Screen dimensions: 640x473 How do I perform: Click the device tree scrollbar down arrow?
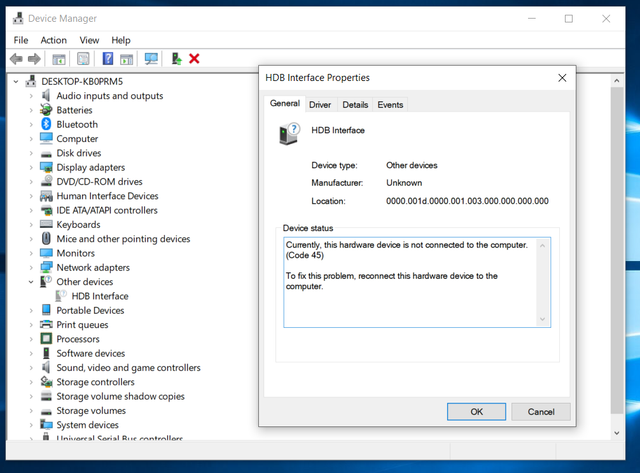tap(617, 433)
